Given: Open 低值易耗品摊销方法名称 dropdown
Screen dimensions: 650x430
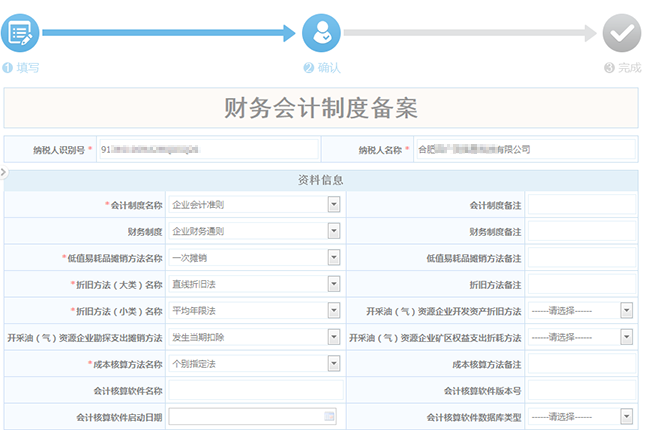Looking at the screenshot, I should (x=334, y=258).
